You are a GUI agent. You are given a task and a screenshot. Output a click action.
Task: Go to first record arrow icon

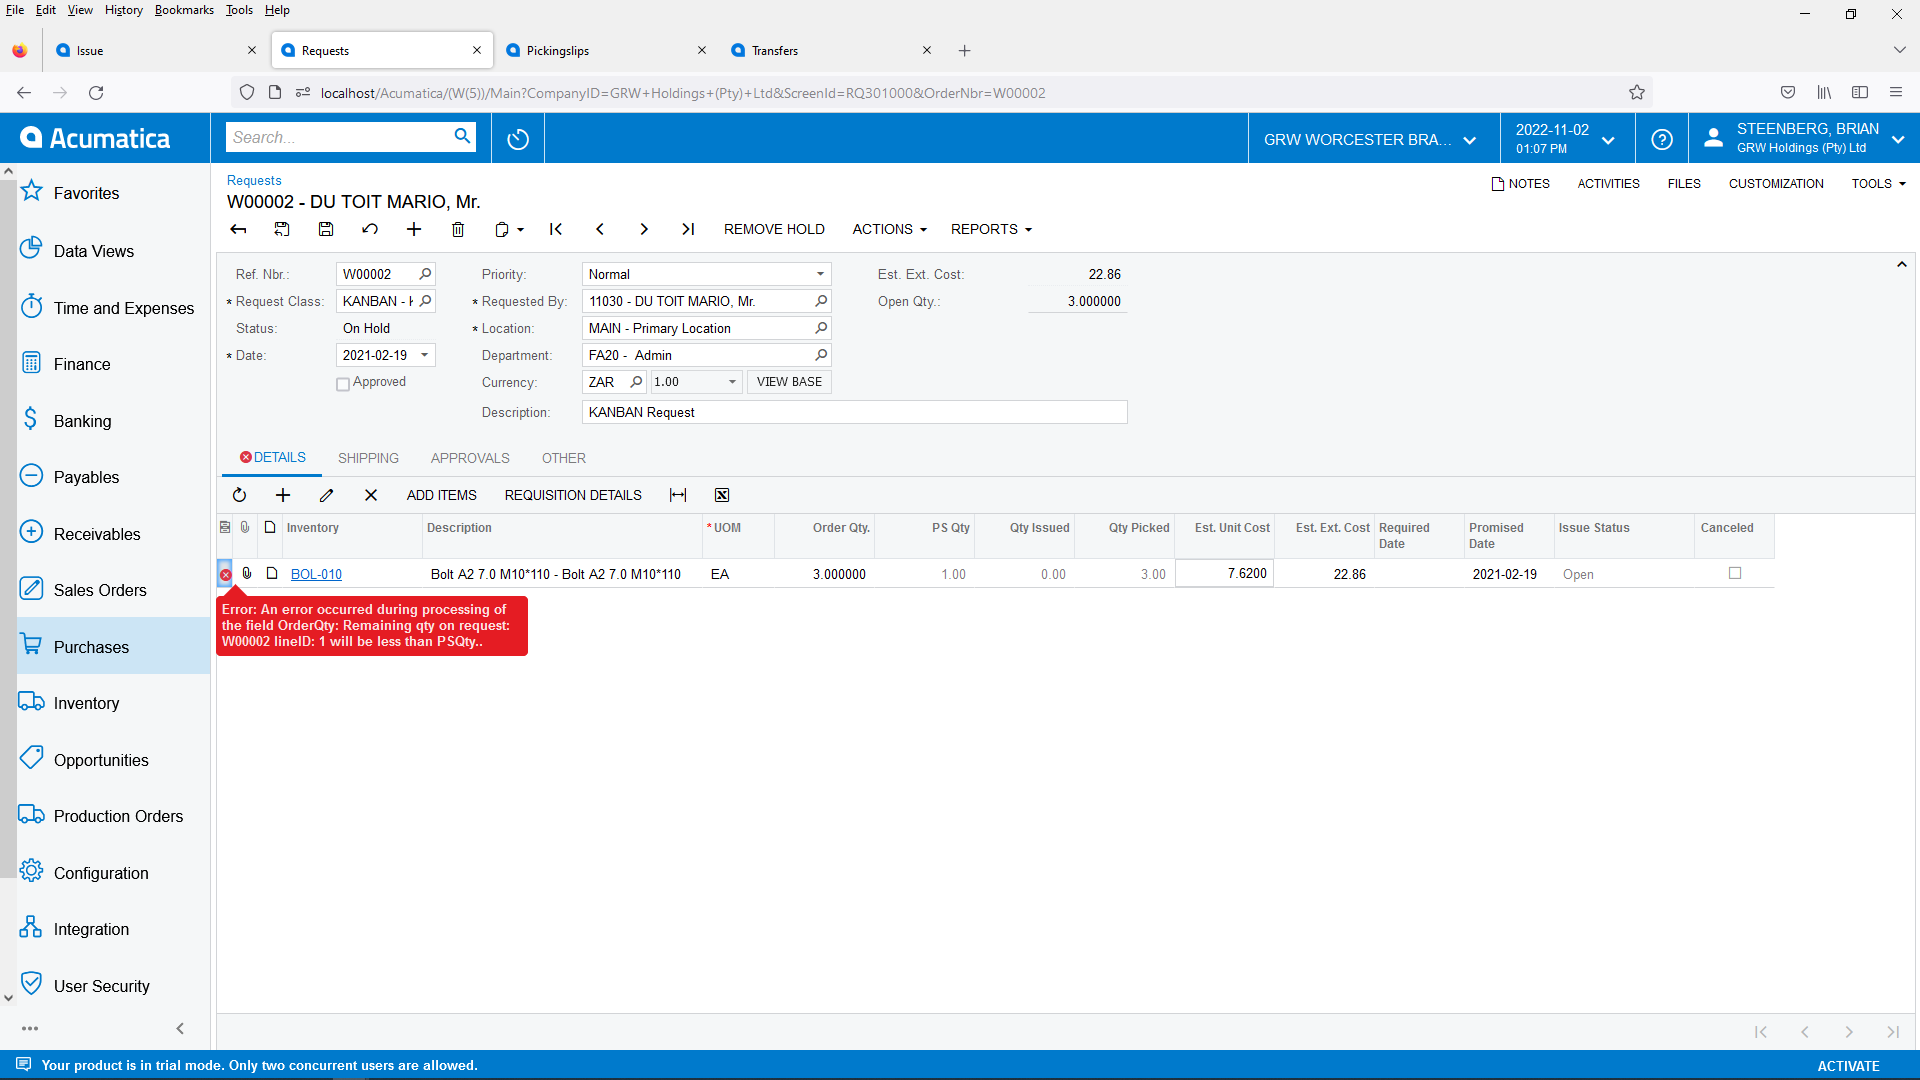point(556,229)
